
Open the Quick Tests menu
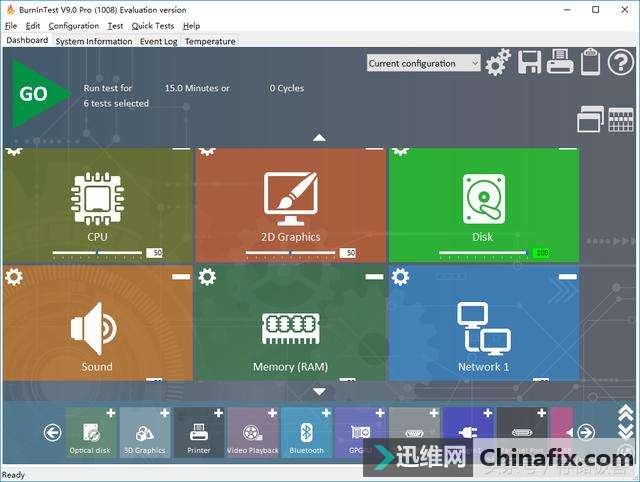pyautogui.click(x=153, y=26)
